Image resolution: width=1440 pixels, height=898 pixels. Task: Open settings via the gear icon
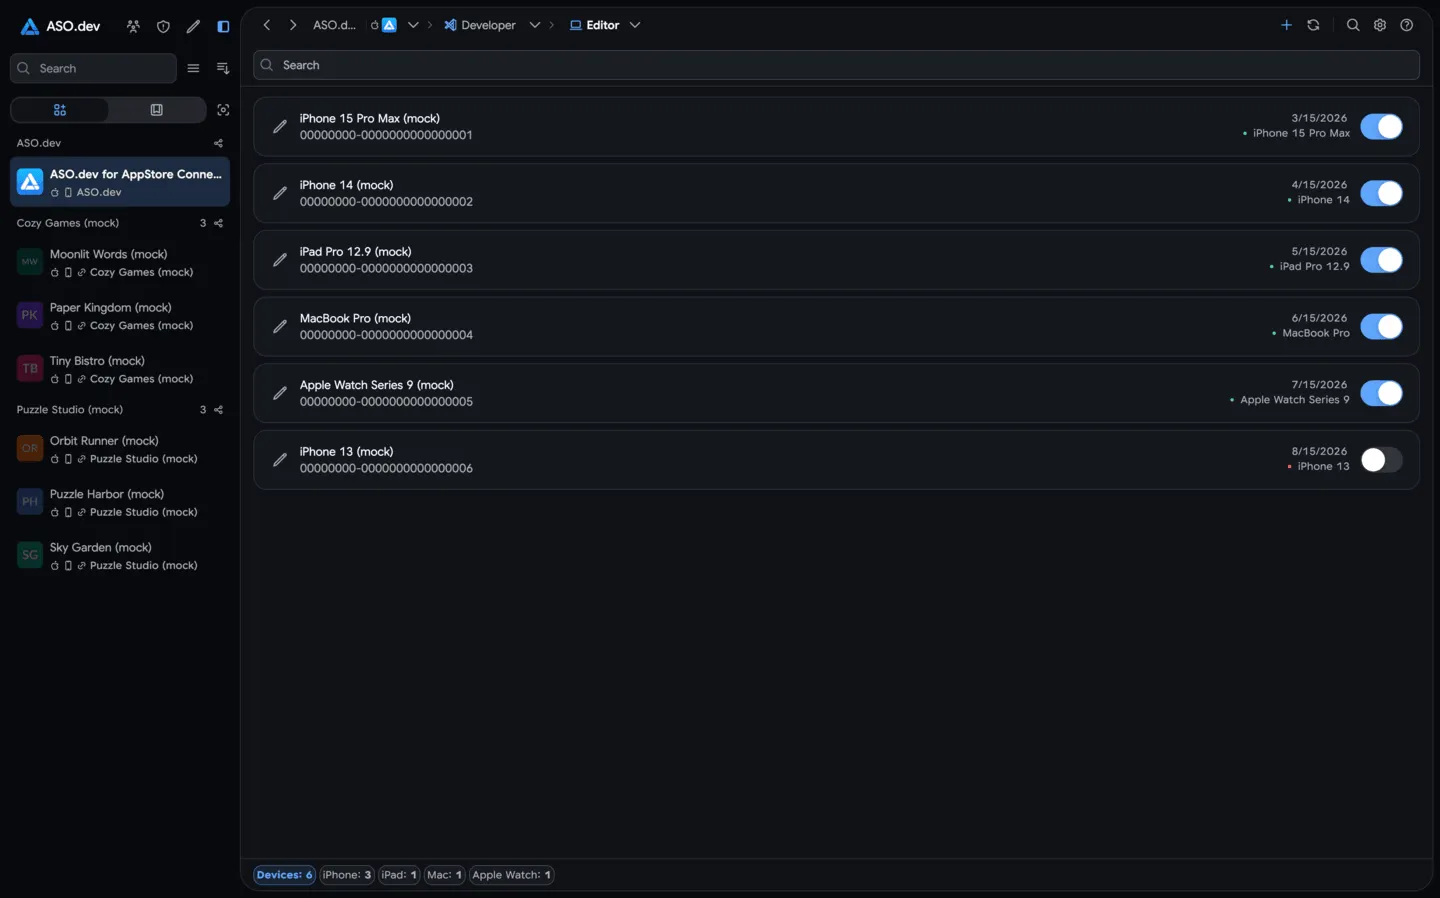[1380, 25]
